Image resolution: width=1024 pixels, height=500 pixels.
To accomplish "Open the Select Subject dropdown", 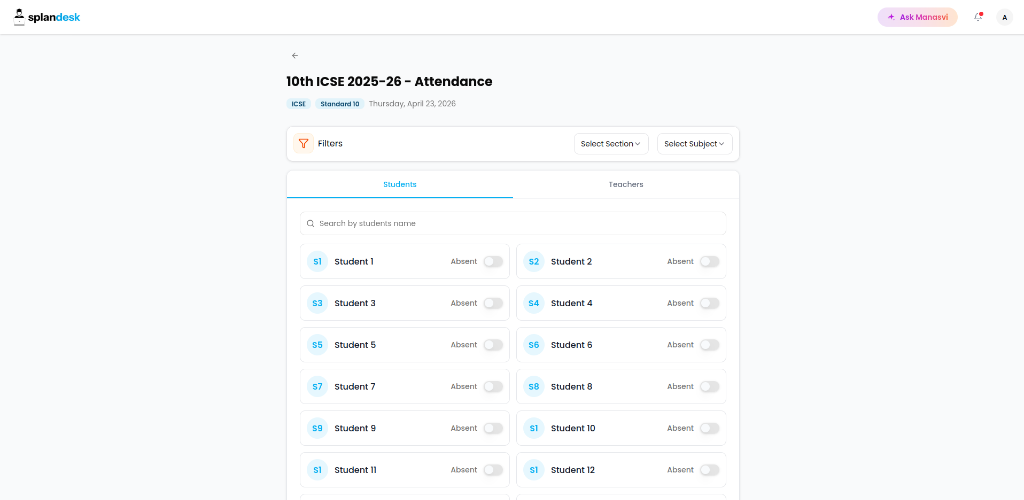I will coord(694,144).
